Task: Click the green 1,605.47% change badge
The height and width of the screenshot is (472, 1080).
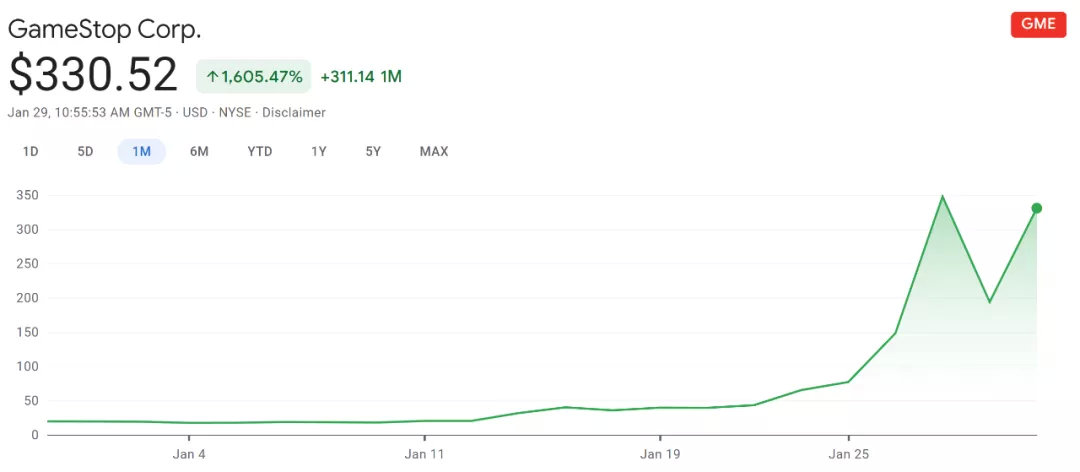Action: coord(254,76)
